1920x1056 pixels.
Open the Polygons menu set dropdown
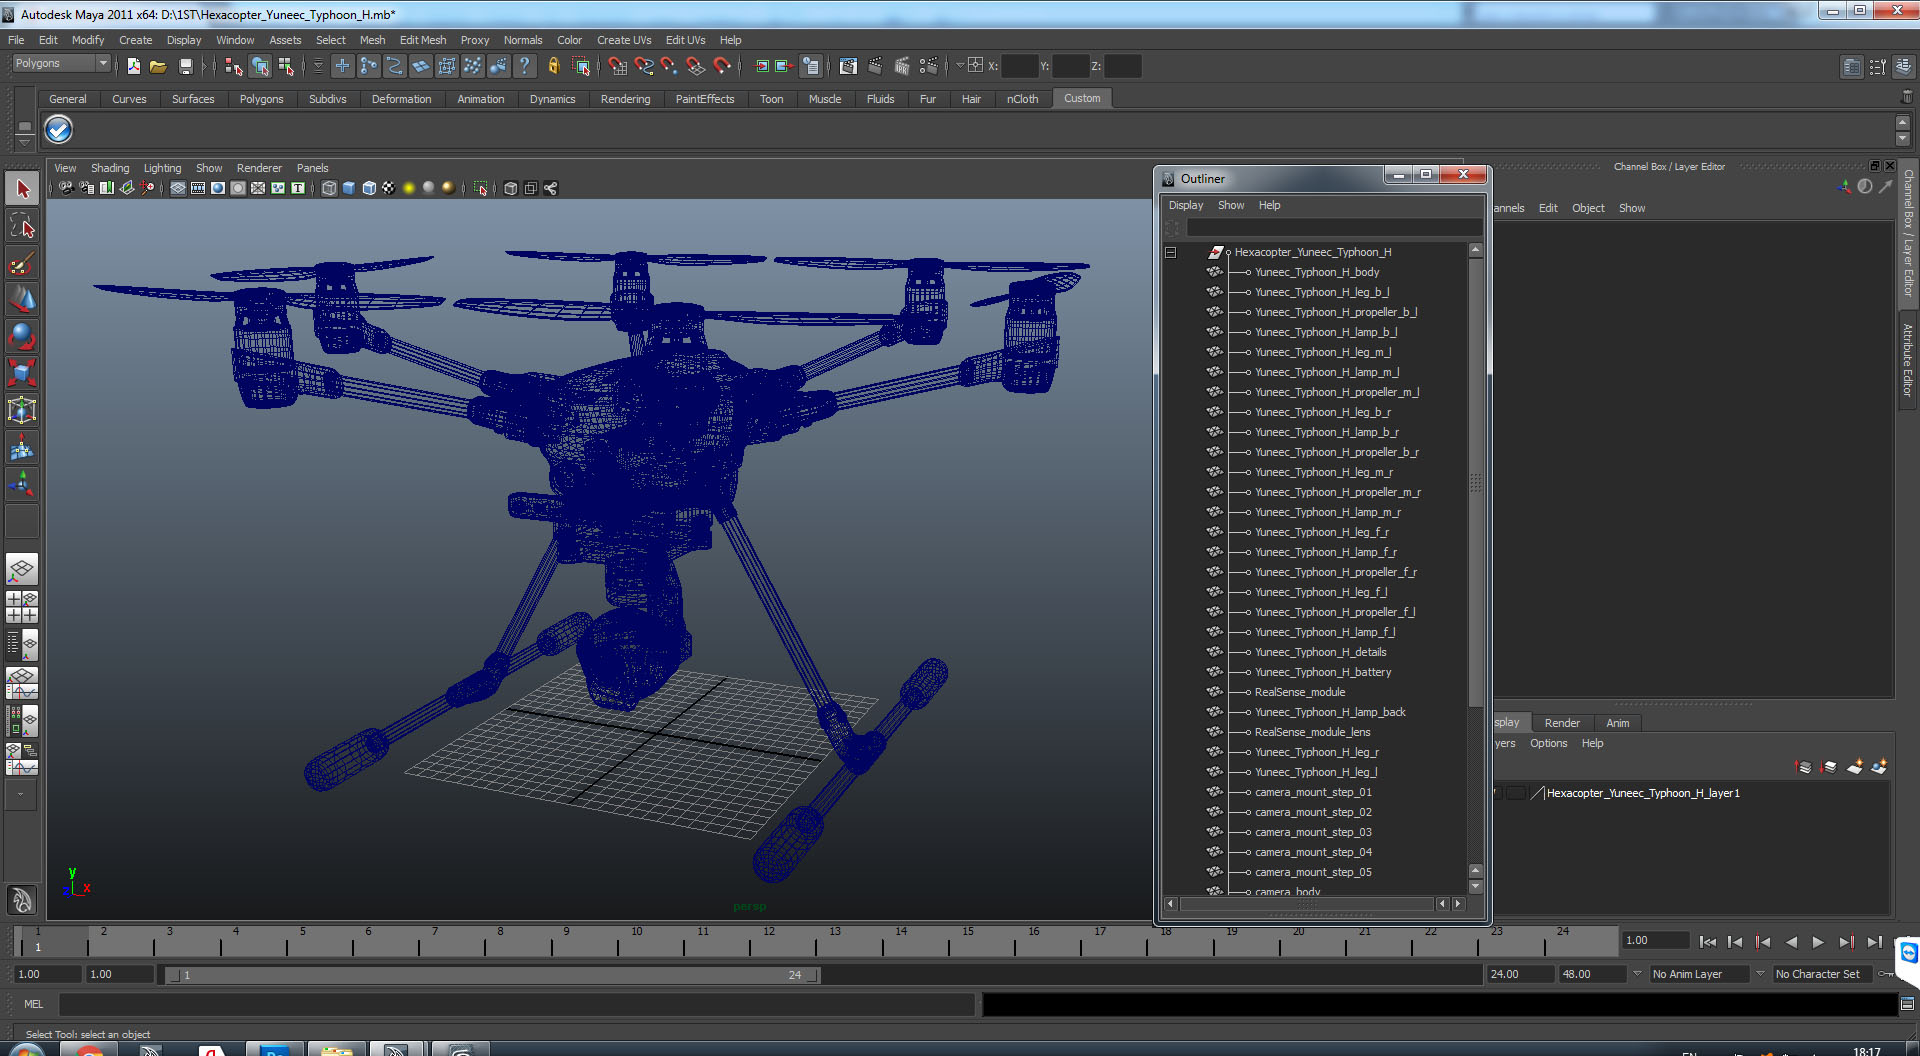tap(61, 63)
